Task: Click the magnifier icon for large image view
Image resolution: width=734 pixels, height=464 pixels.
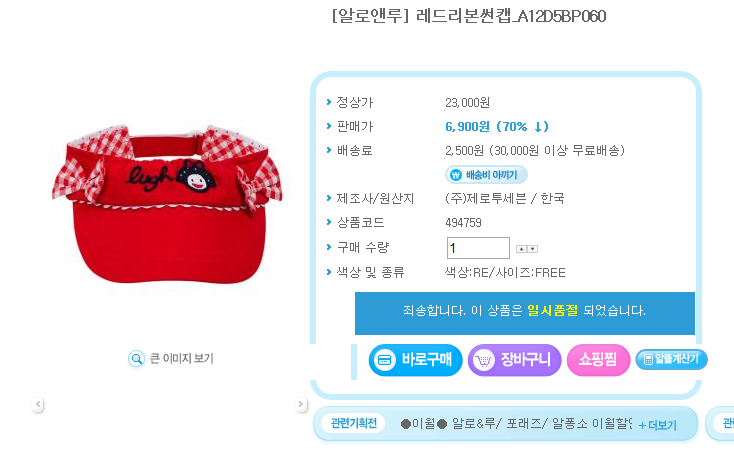Action: 136,359
